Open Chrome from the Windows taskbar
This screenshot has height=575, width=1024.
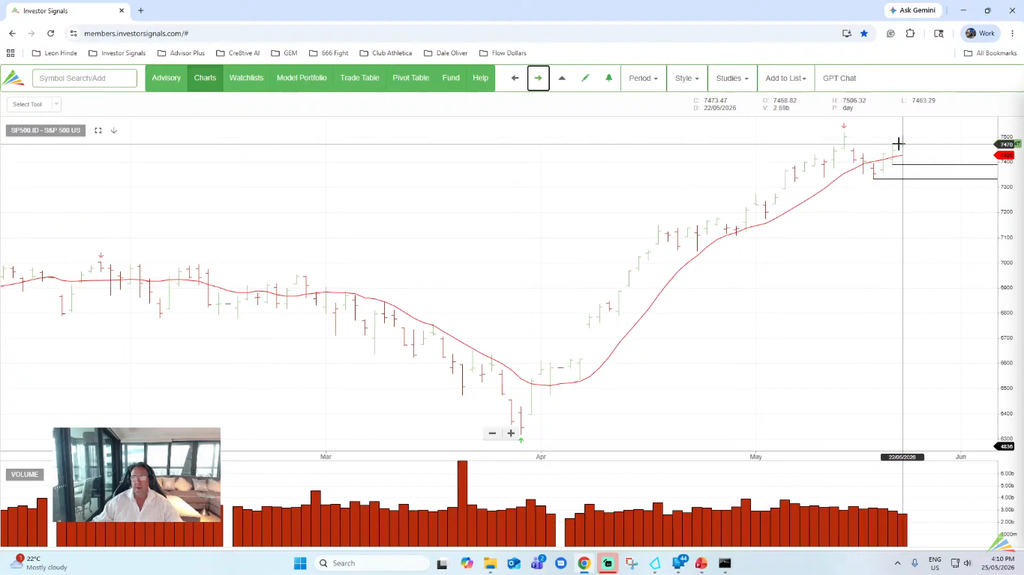coord(584,563)
